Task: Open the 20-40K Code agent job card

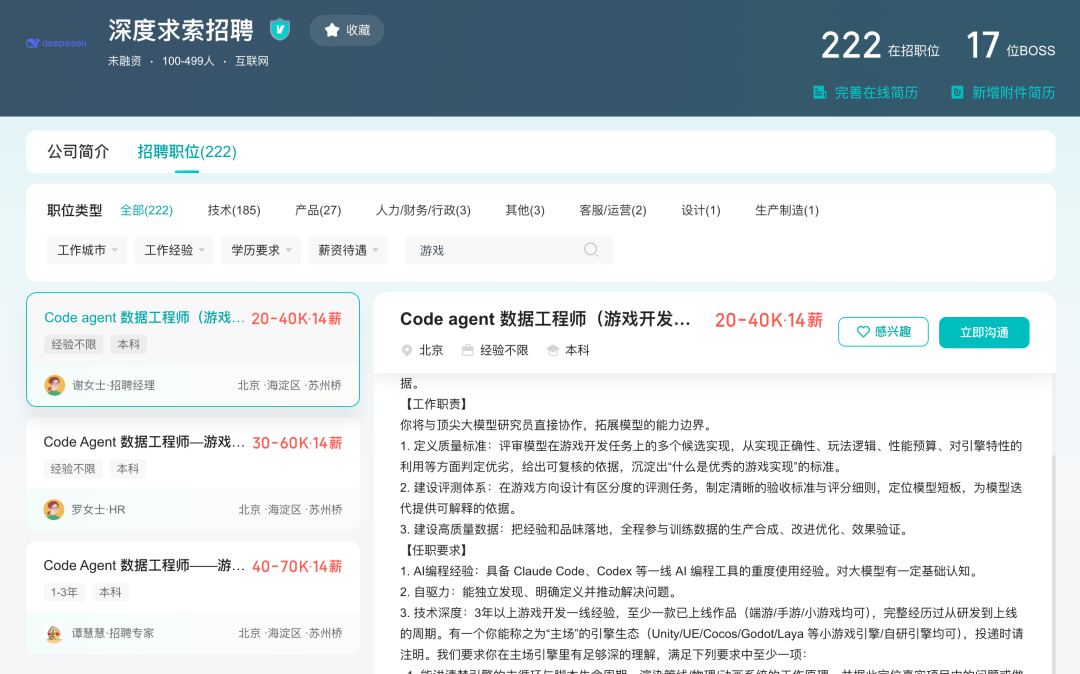Action: [193, 350]
